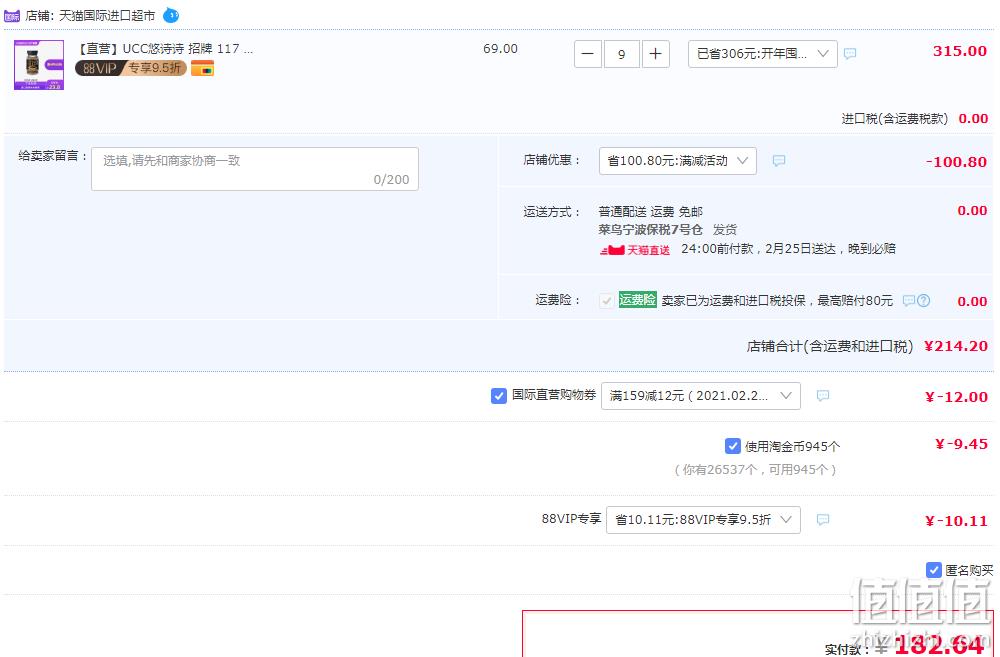1000x657 pixels.
Task: Click the 给卖家留言 label
Action: click(x=52, y=156)
